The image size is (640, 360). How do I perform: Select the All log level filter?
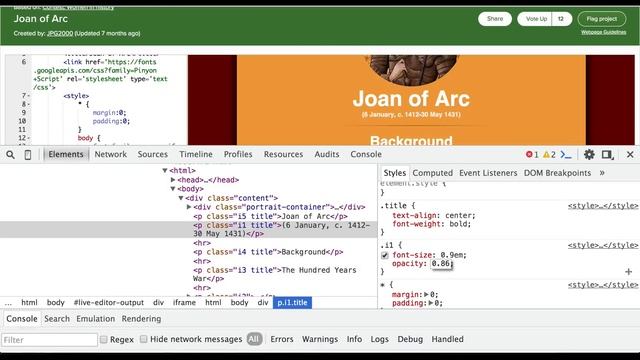tap(254, 339)
